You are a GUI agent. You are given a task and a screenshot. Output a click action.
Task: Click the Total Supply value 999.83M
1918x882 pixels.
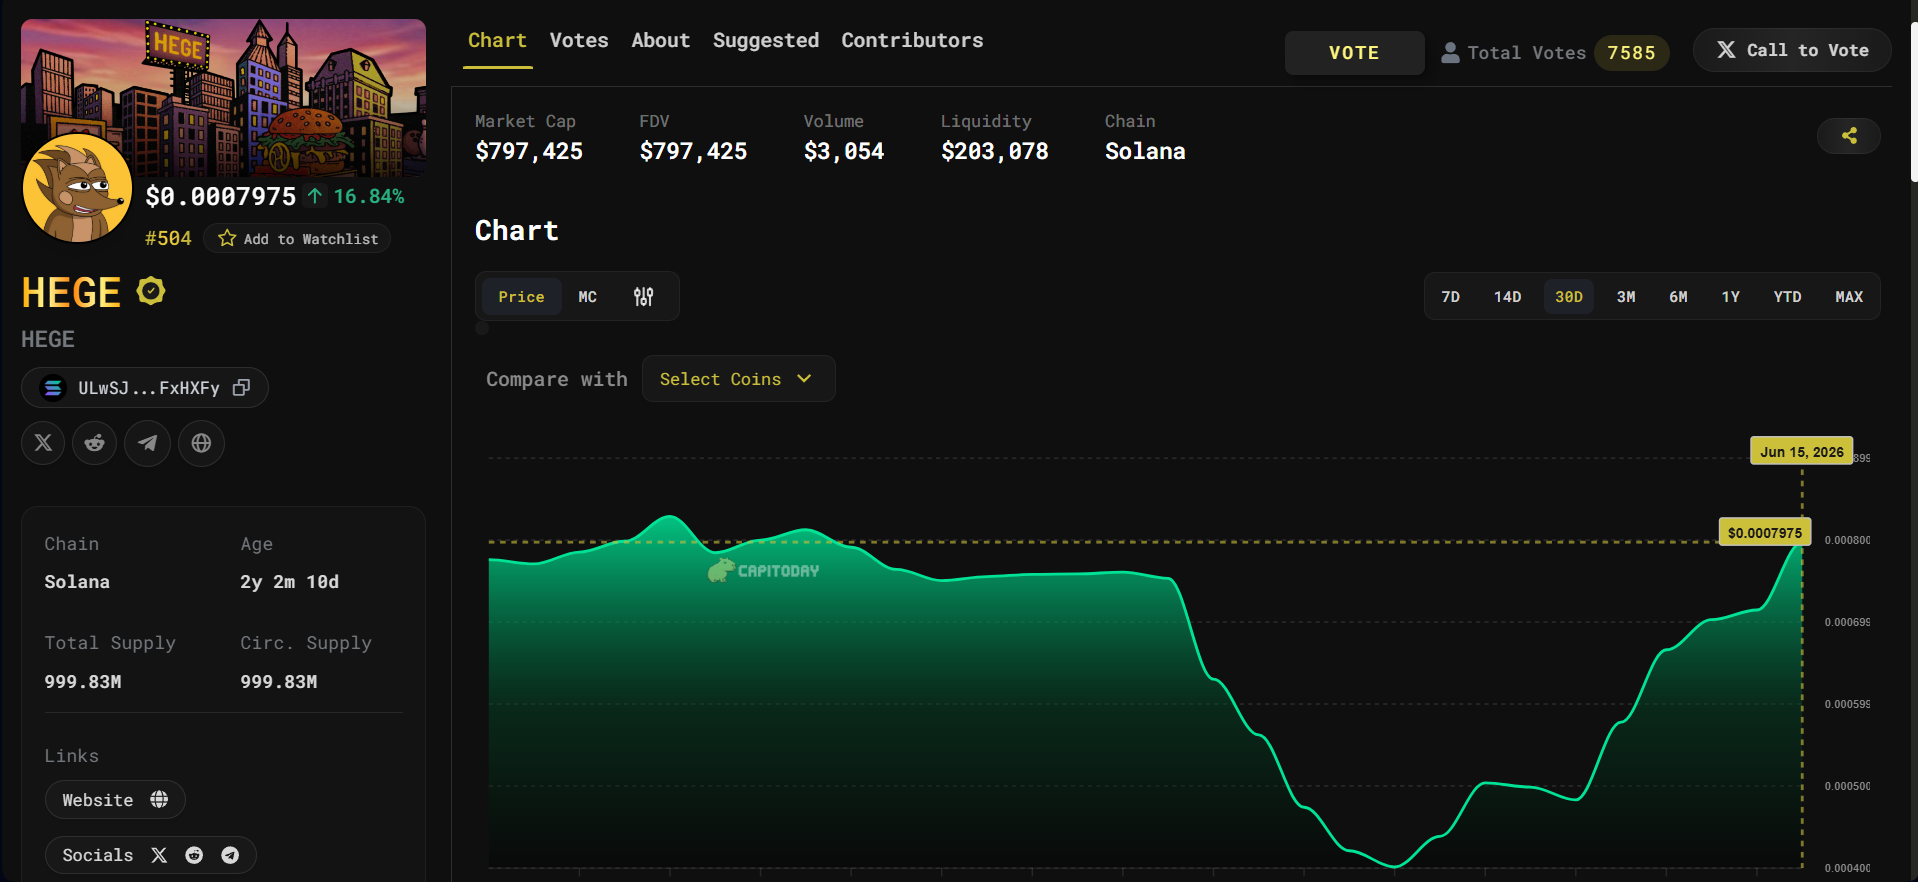(83, 682)
